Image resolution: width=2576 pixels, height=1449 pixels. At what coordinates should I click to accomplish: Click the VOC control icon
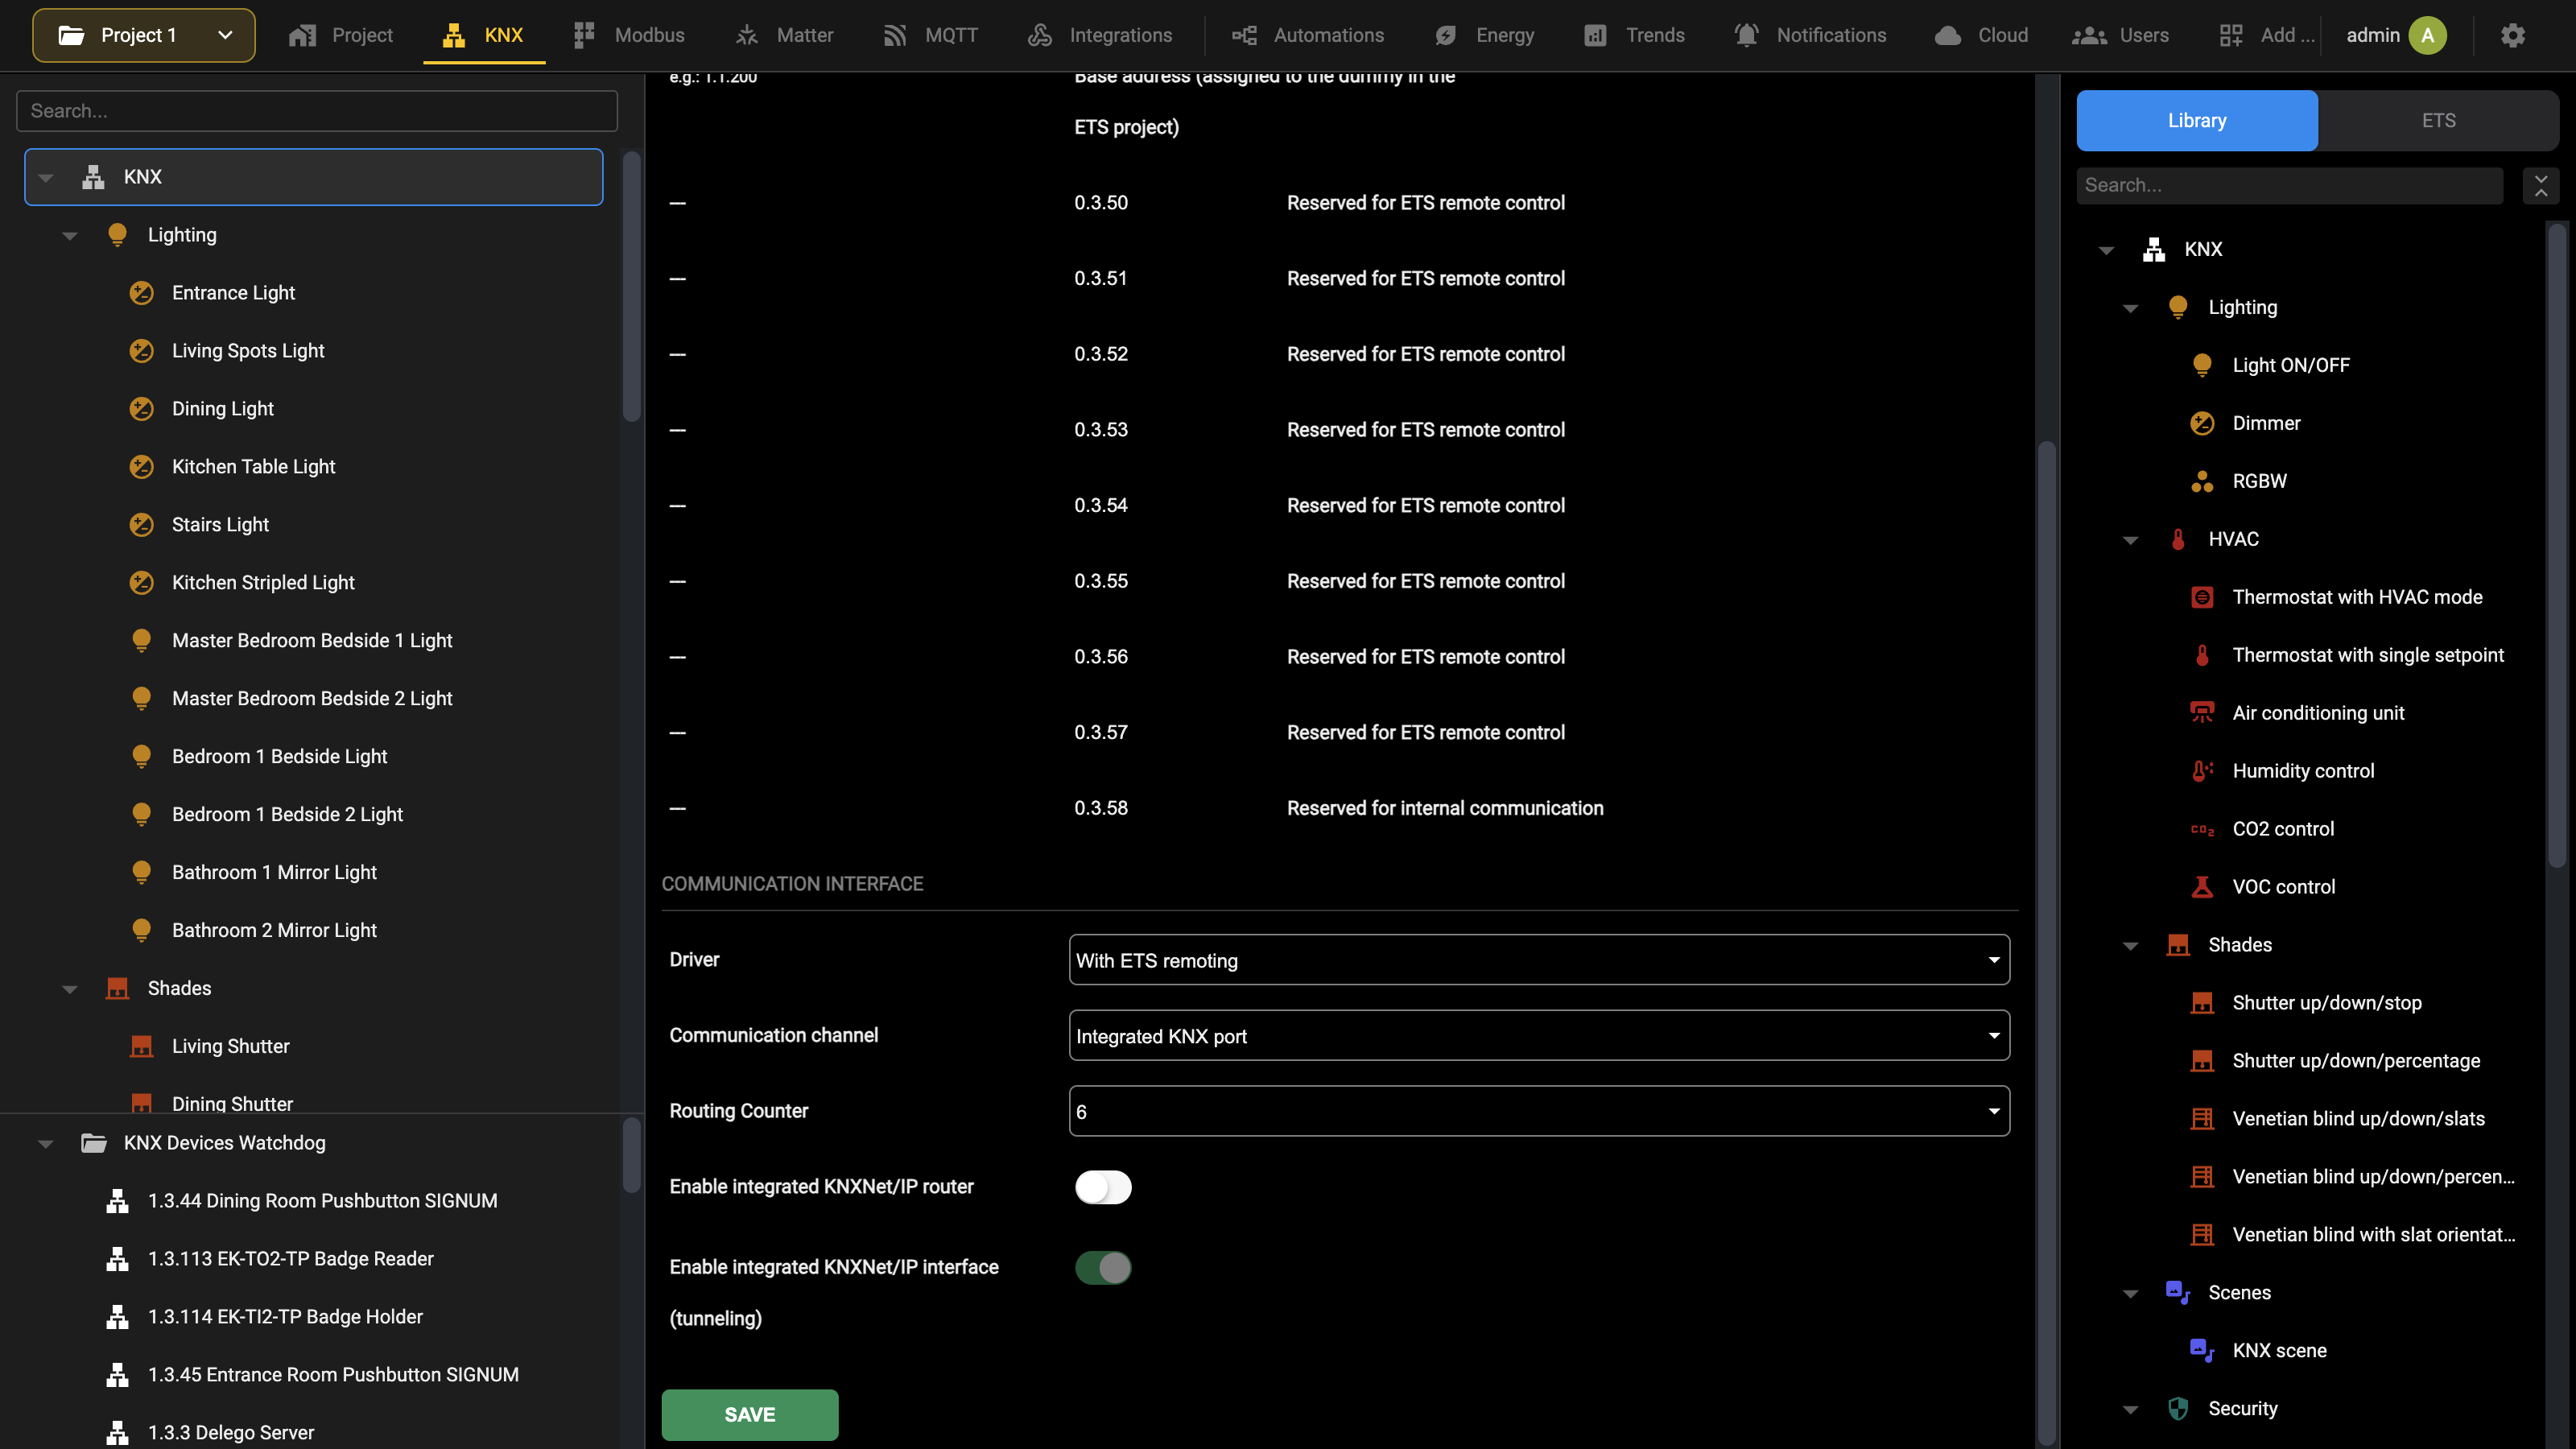click(x=2202, y=887)
